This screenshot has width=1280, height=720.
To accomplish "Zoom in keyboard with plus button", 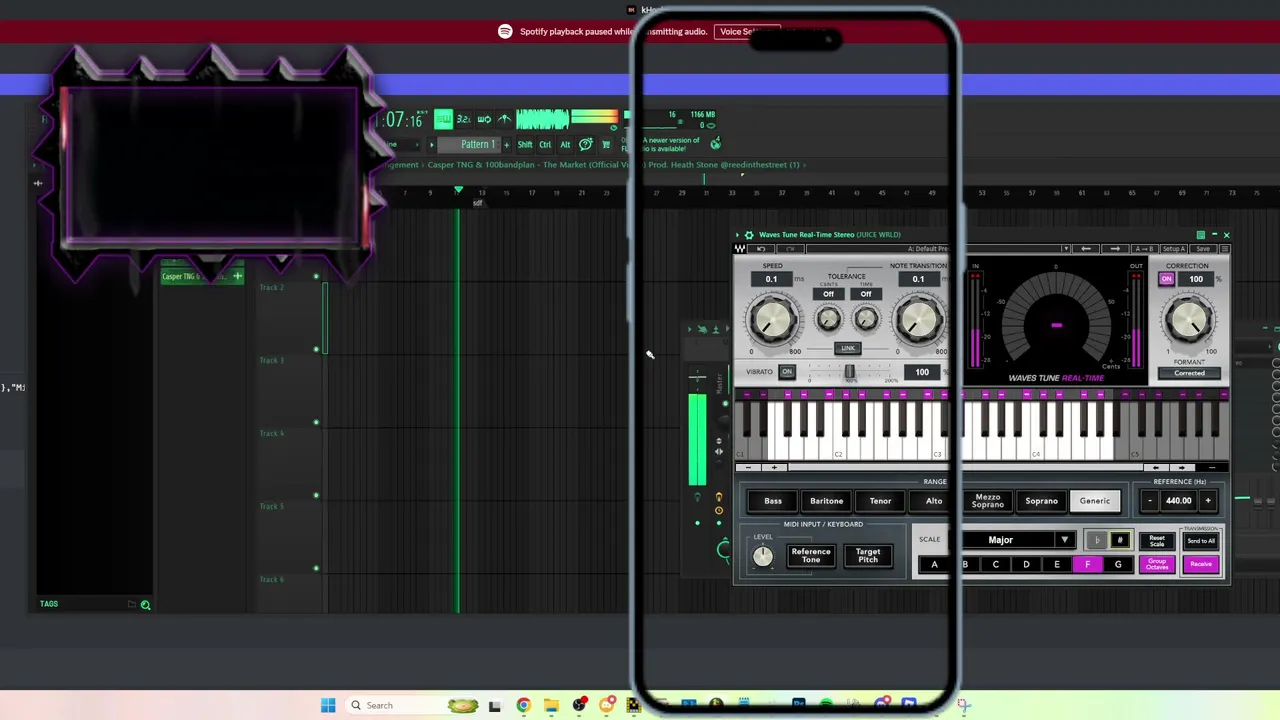I will click(774, 467).
